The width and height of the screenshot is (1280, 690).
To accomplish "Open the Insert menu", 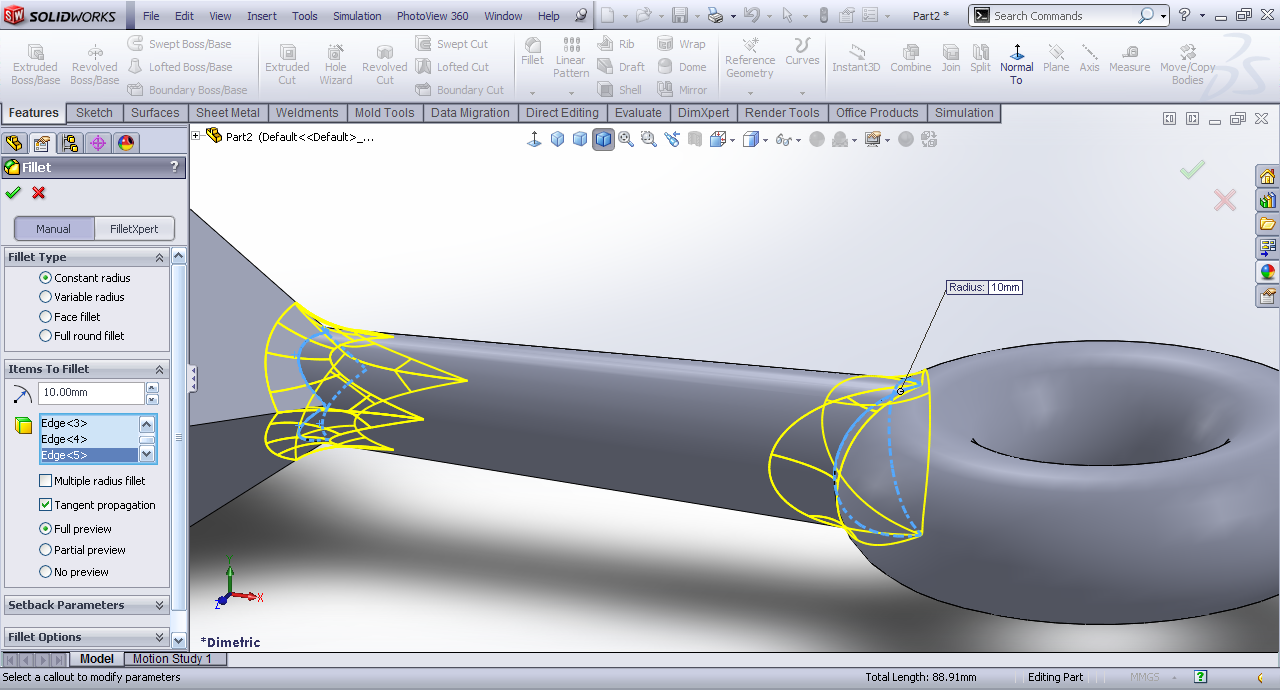I will click(x=262, y=16).
